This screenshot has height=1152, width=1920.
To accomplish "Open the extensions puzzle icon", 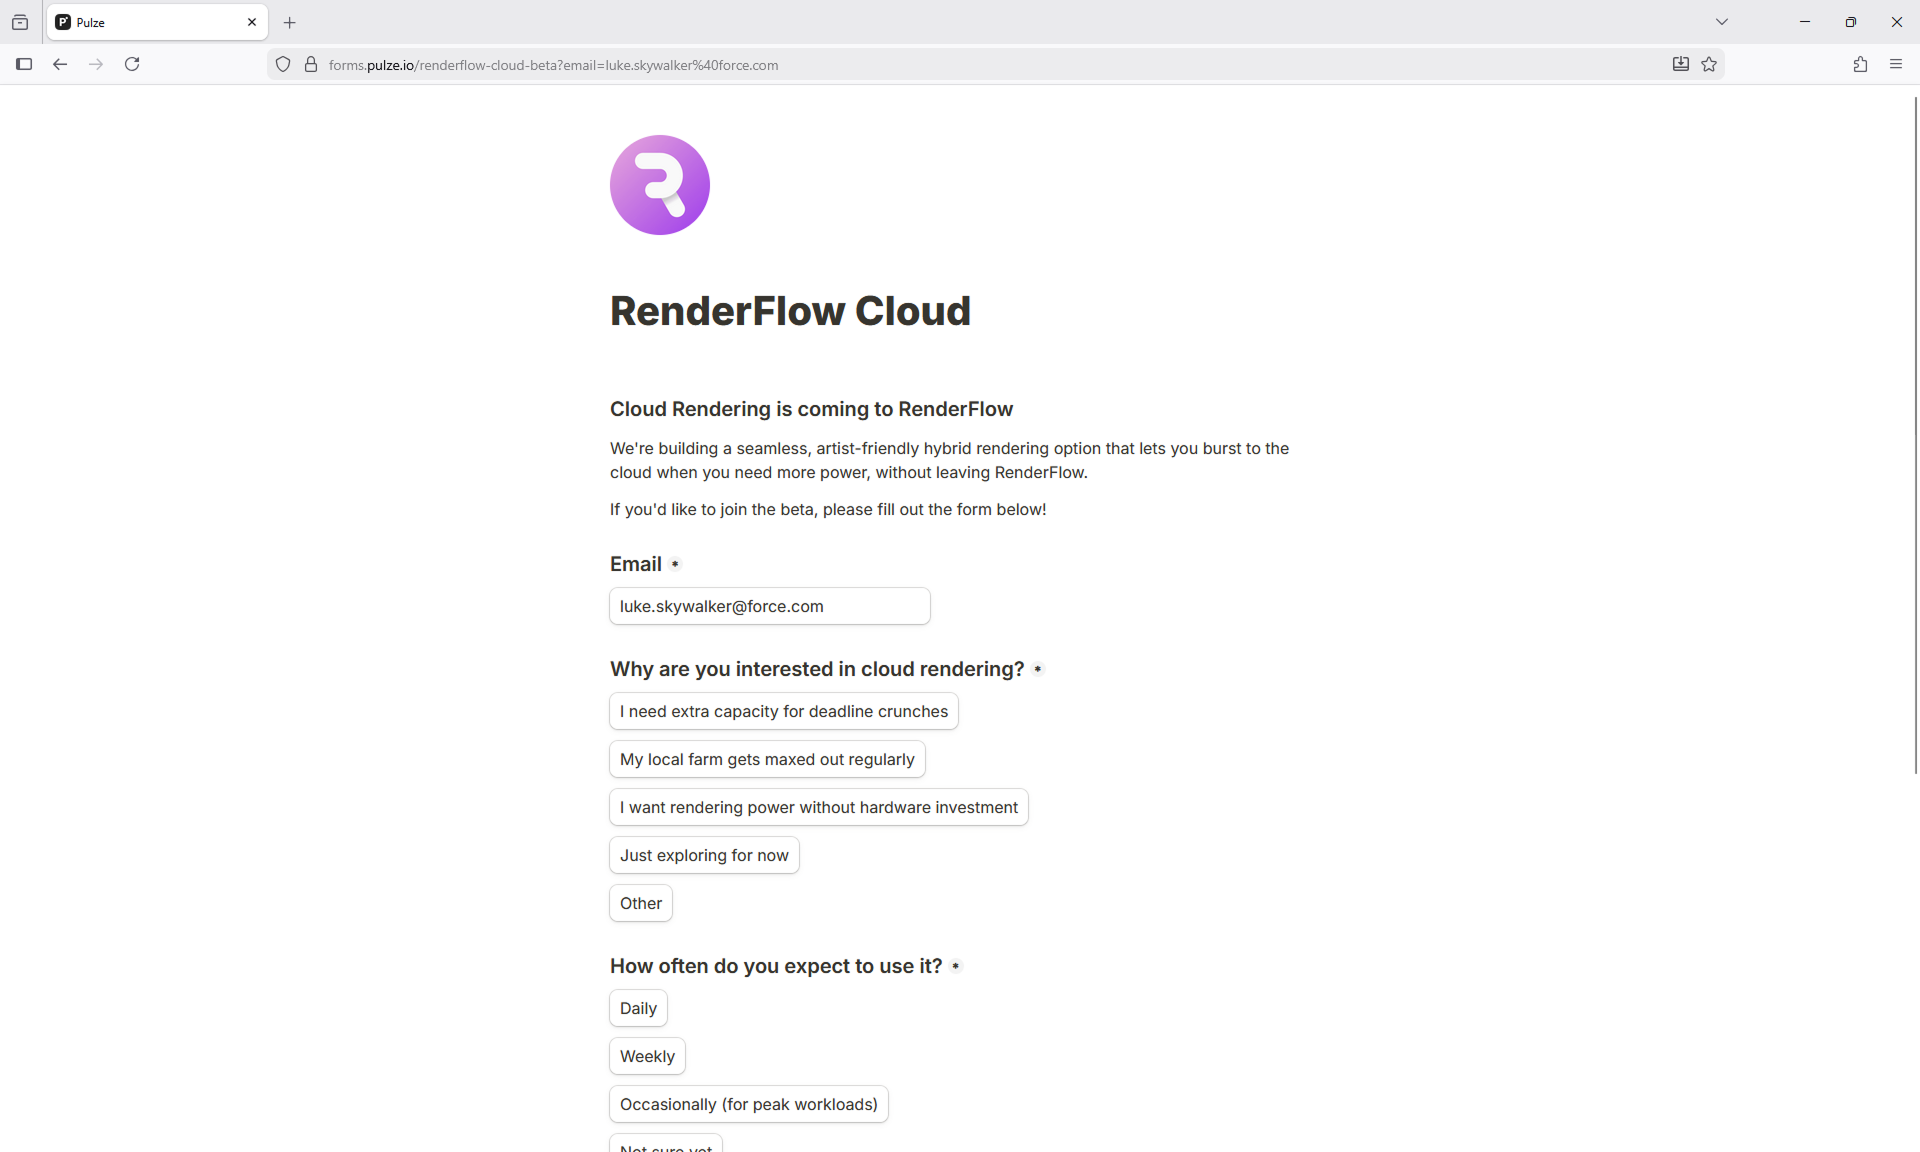I will point(1860,64).
